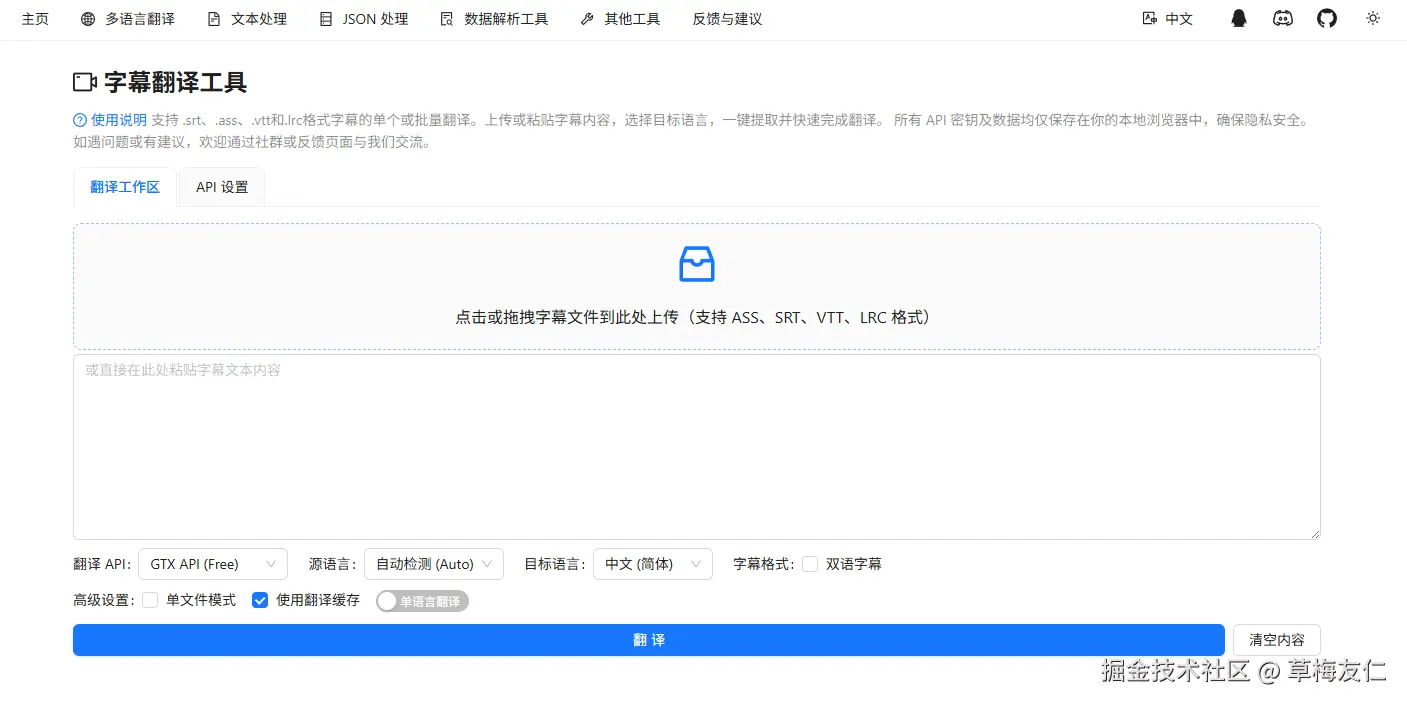Click the globe icon of 多语言翻译
Screen dimensions: 1407x705
point(88,19)
